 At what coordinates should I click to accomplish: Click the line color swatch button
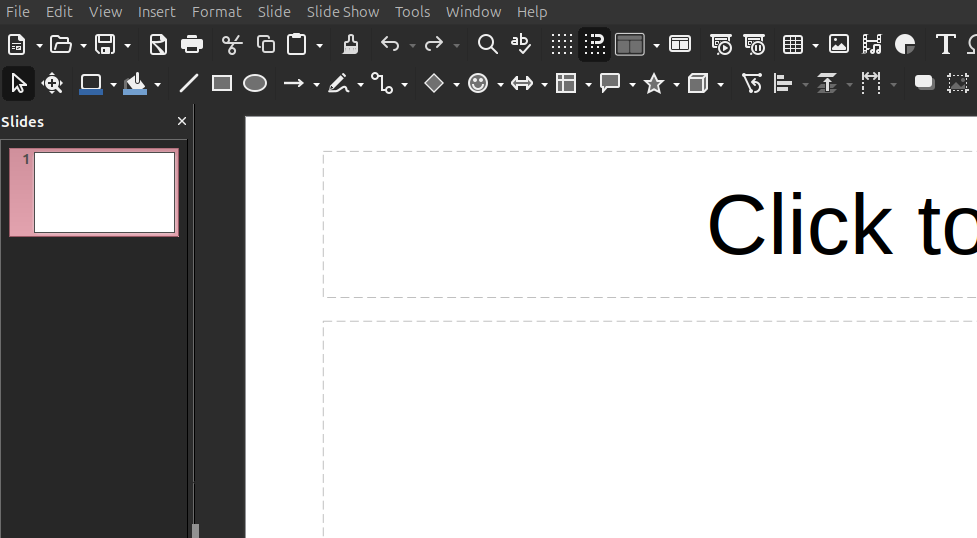coord(91,84)
